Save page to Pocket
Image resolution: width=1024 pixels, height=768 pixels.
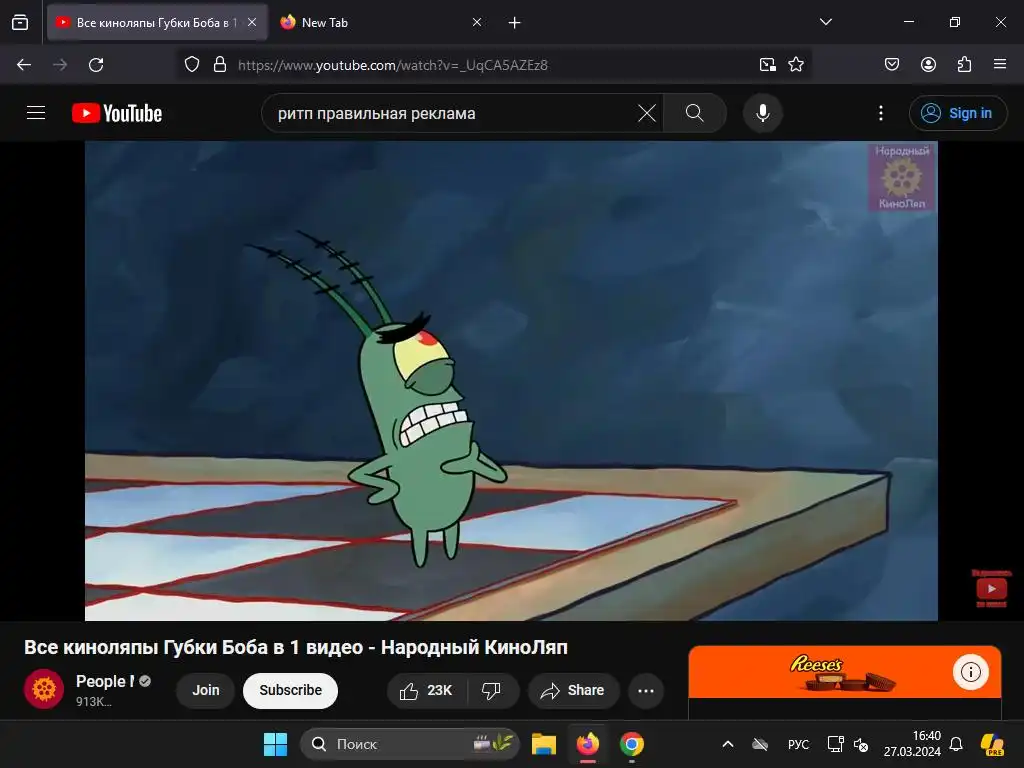pos(891,65)
